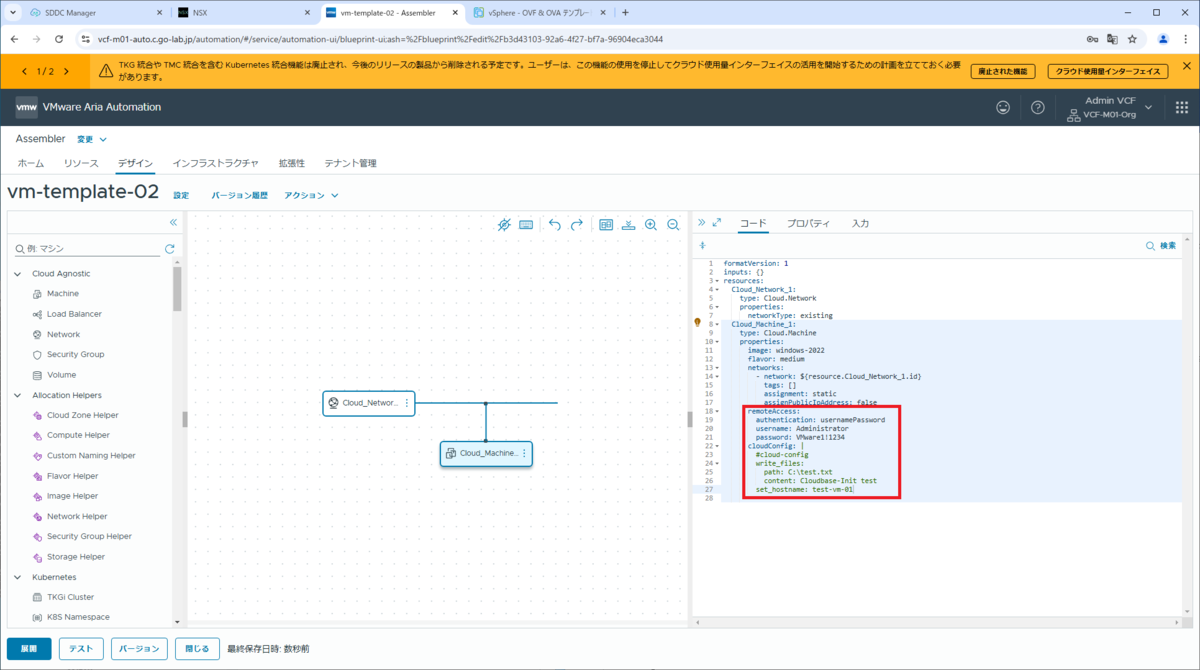Open the keyboard shortcuts icon on canvas toolbar
The width and height of the screenshot is (1200, 670).
pyautogui.click(x=526, y=225)
